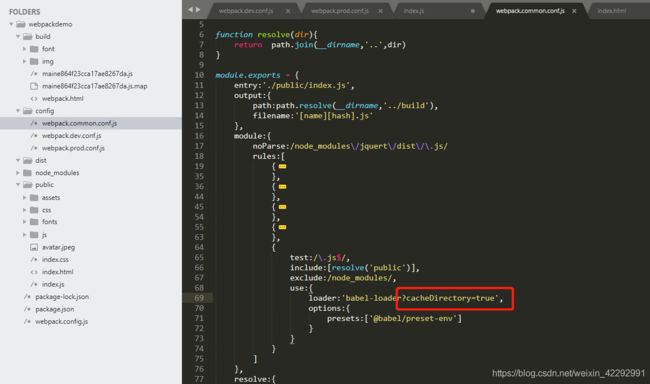Click the assets folder icon
This screenshot has height=384, width=650.
coord(34,197)
